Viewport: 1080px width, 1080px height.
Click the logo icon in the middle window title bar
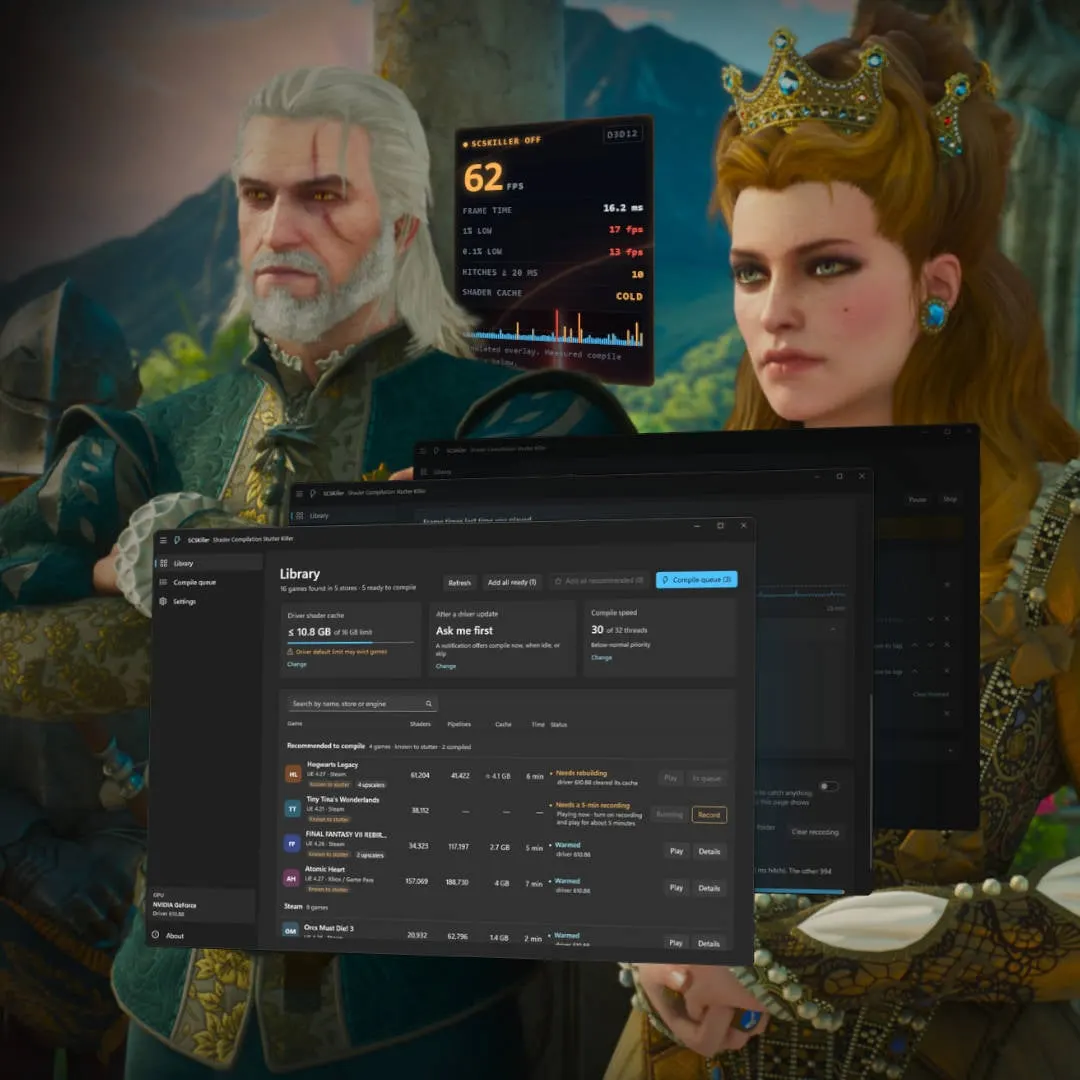pos(313,493)
